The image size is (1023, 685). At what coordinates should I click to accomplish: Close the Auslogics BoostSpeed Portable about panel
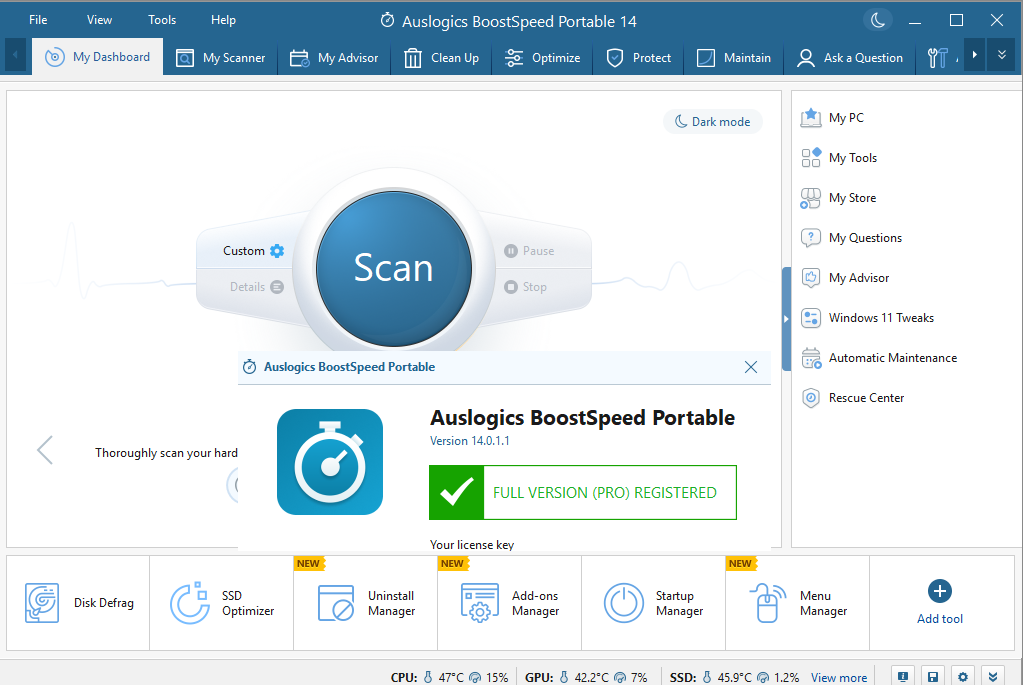[x=751, y=367]
